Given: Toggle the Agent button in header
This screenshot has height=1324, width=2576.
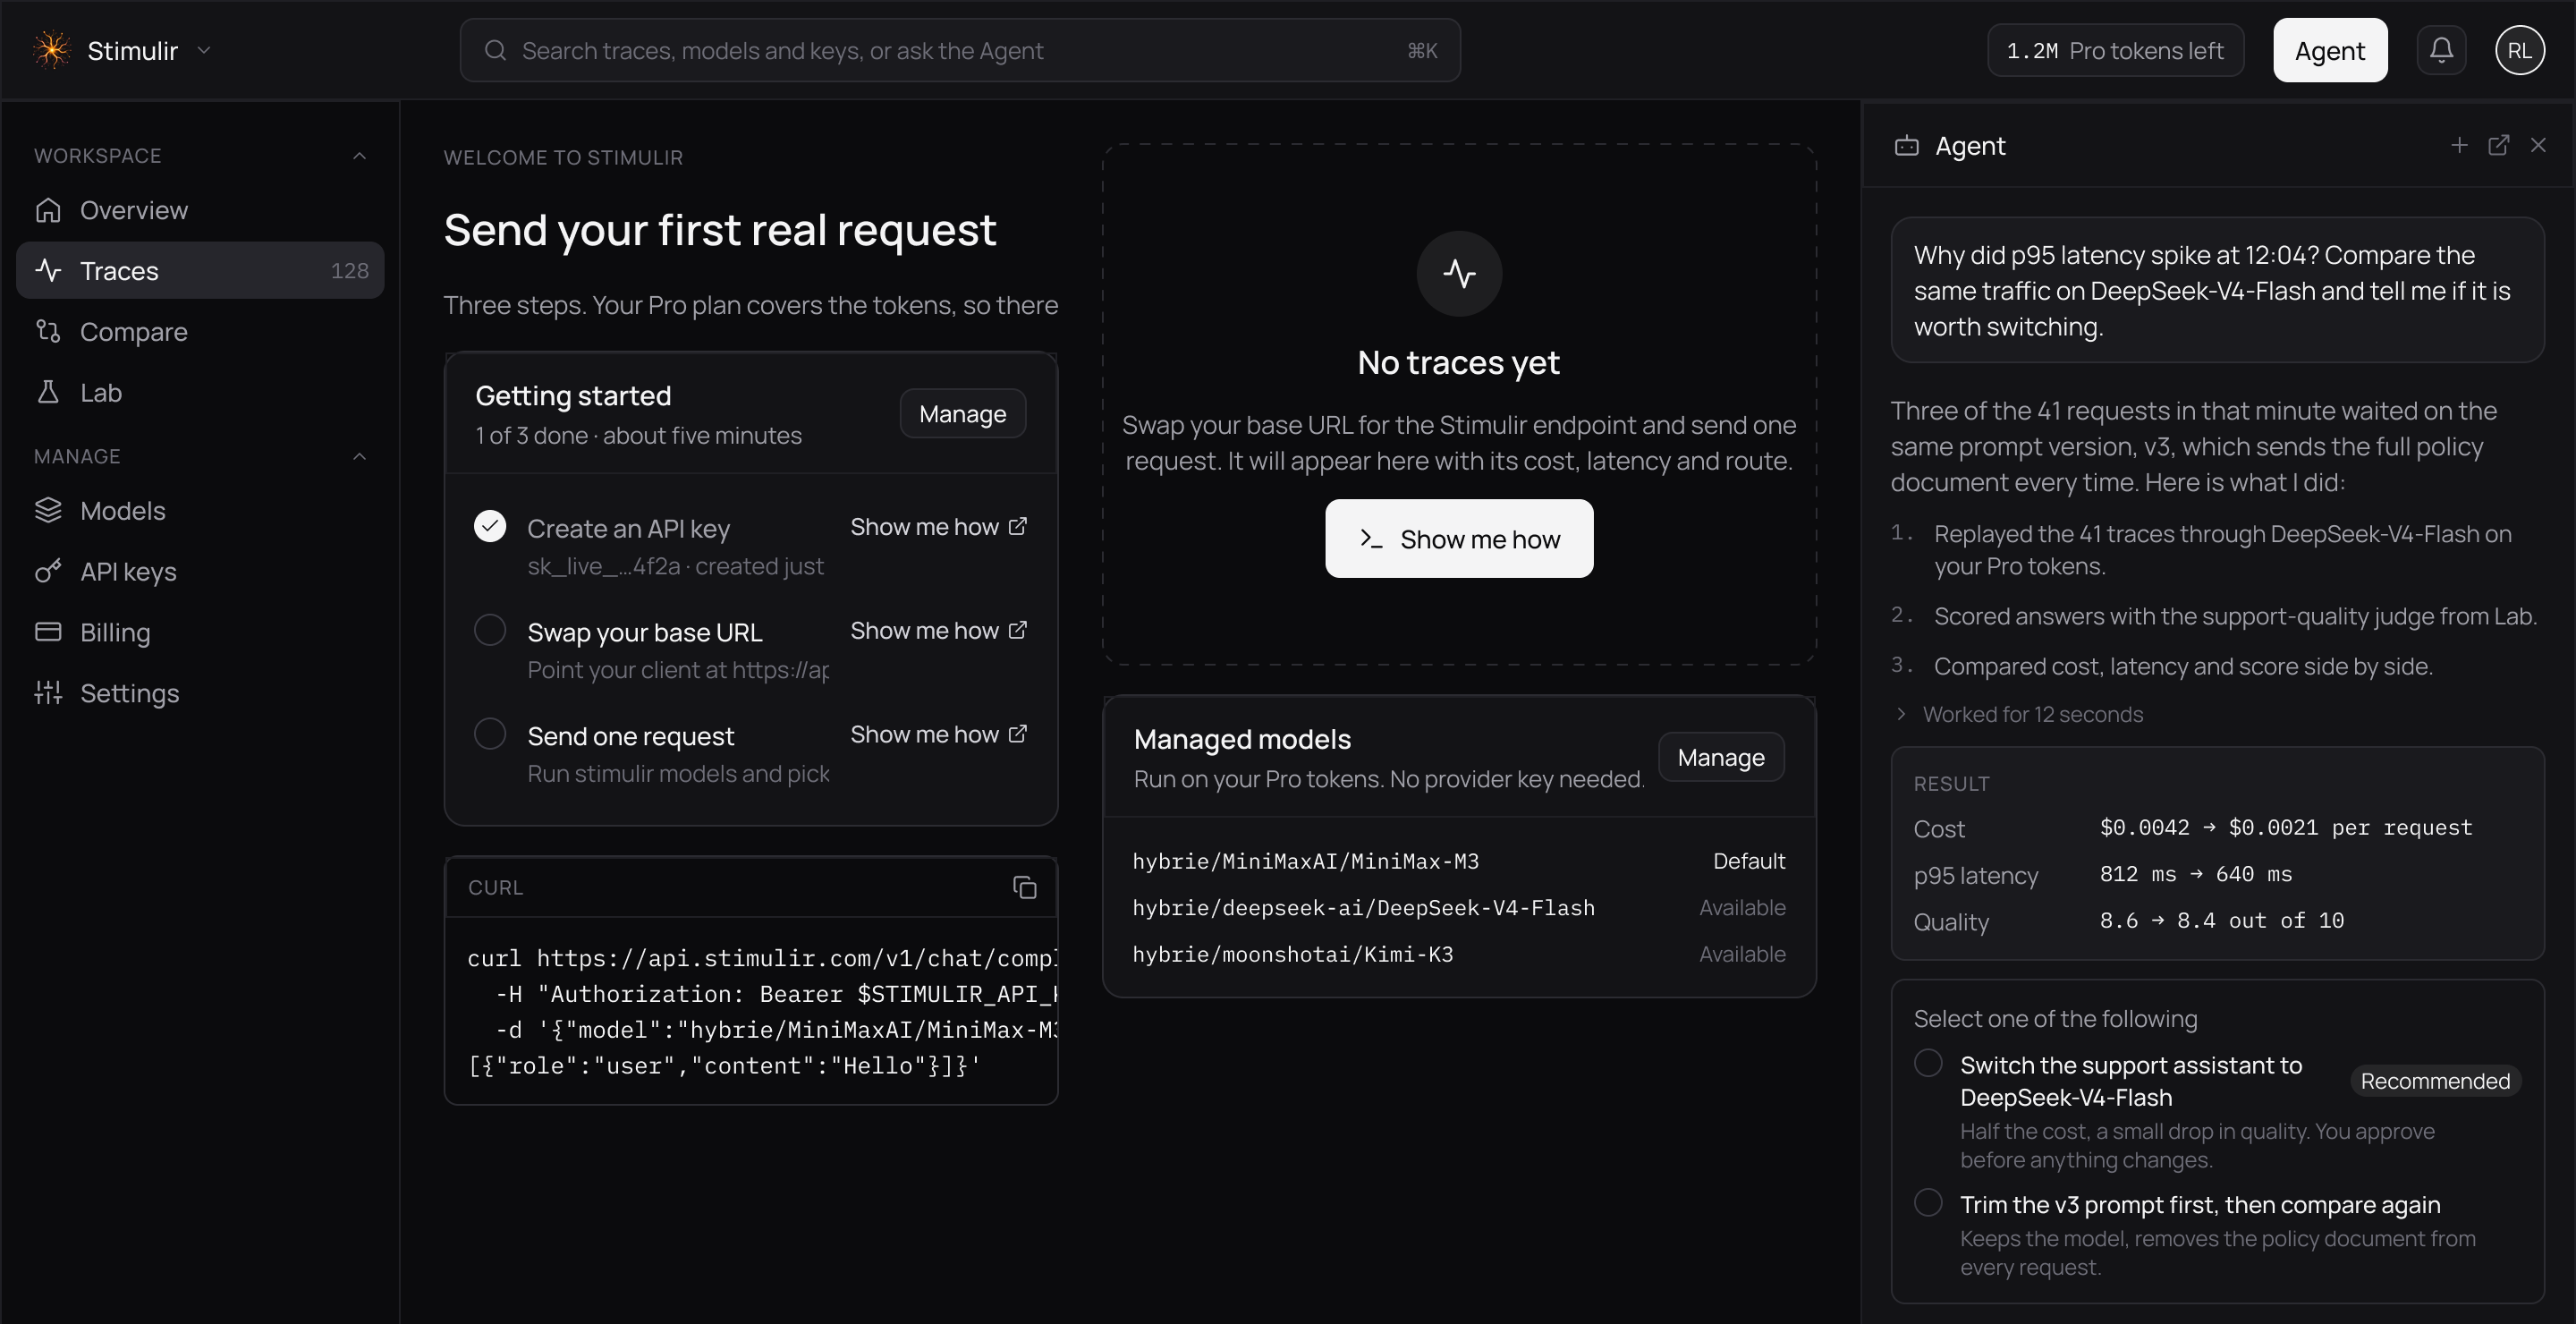Looking at the screenshot, I should [2329, 50].
